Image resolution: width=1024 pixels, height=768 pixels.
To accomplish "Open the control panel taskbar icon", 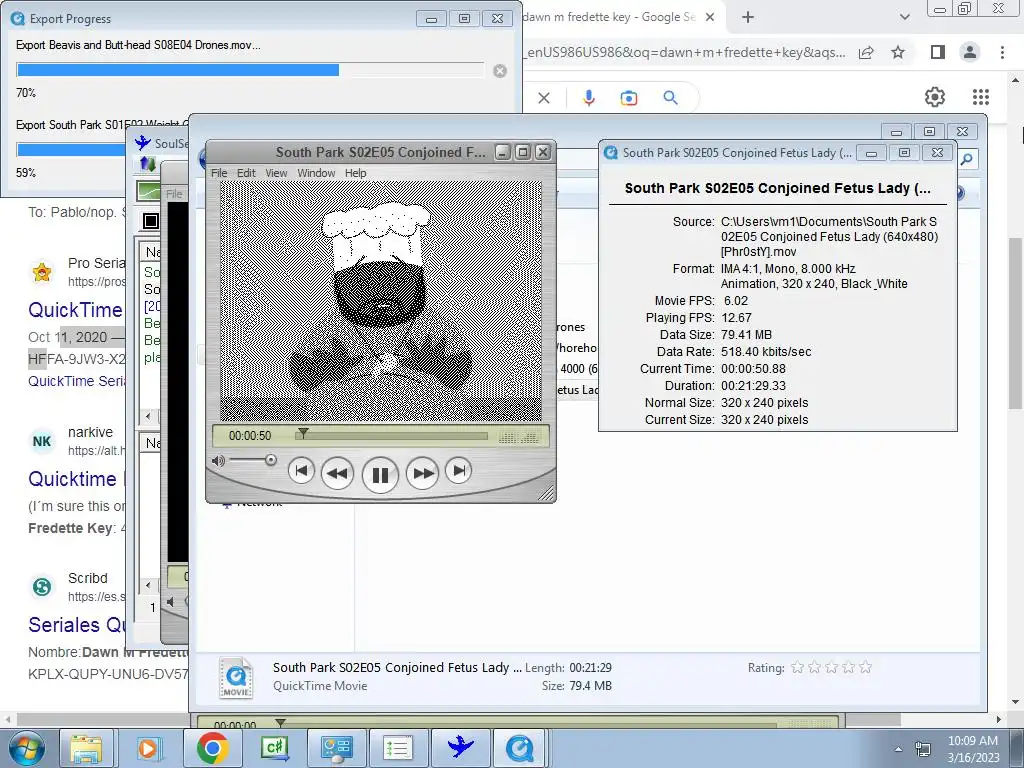I will [336, 748].
